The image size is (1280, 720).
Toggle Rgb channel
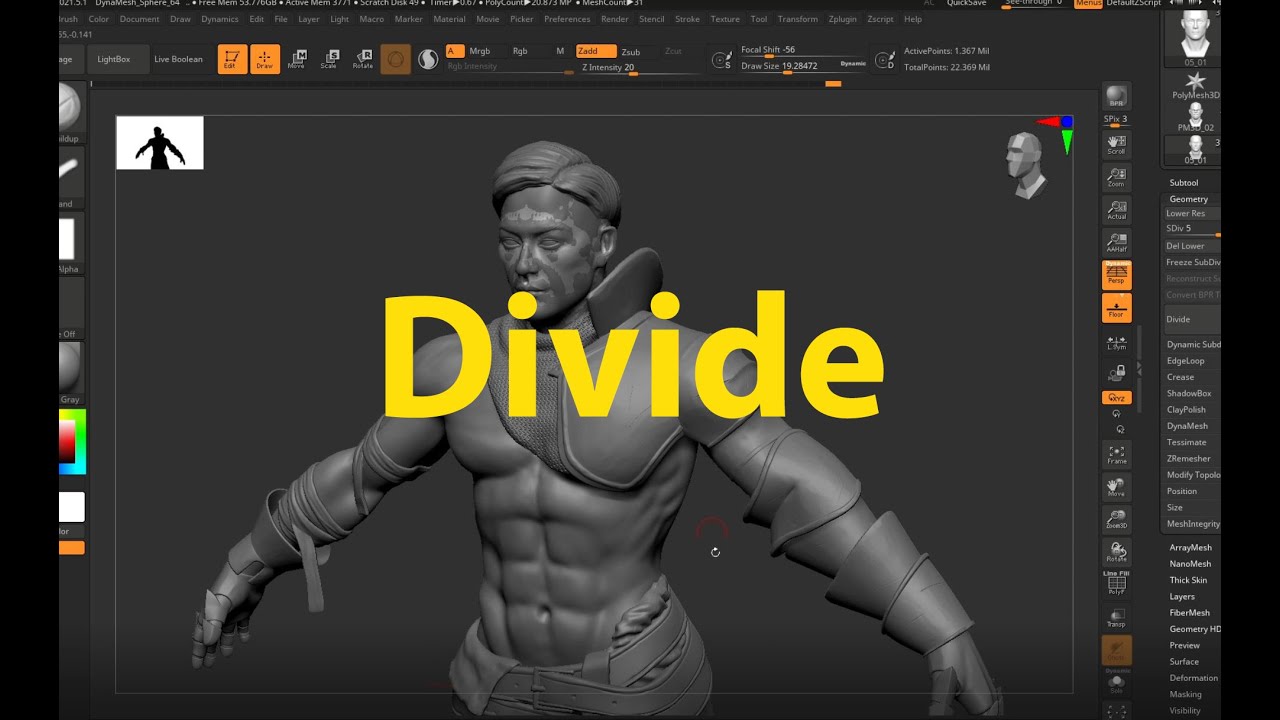point(520,51)
